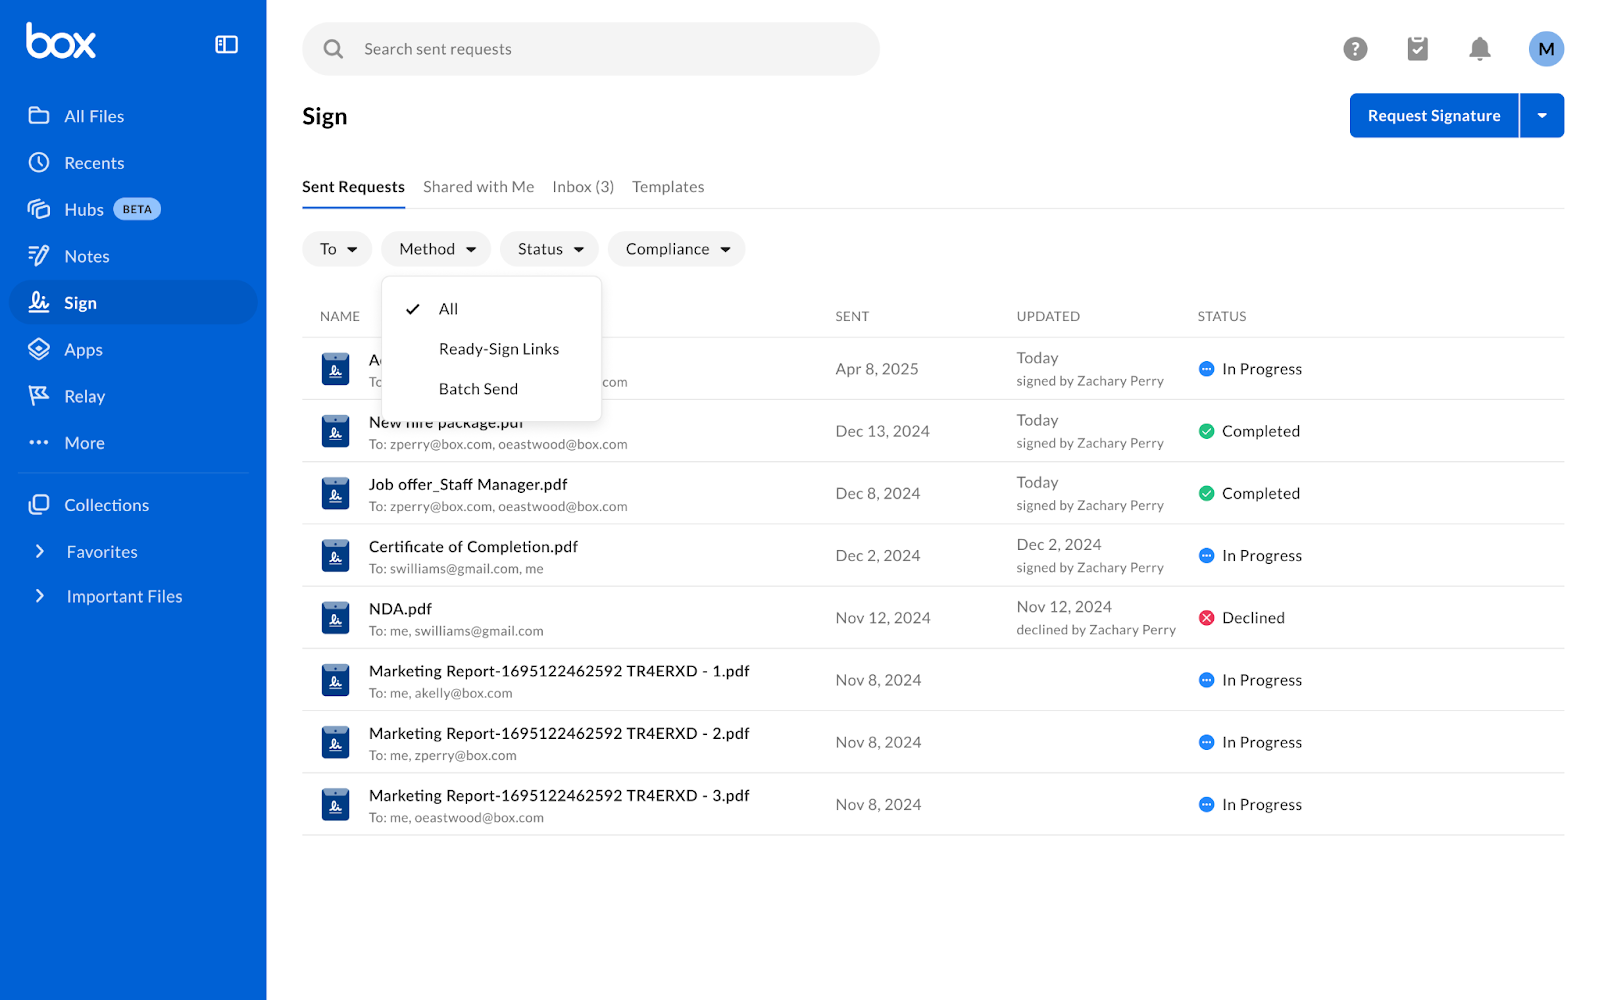Open Hubs from the sidebar
1600x1000 pixels.
click(x=84, y=210)
